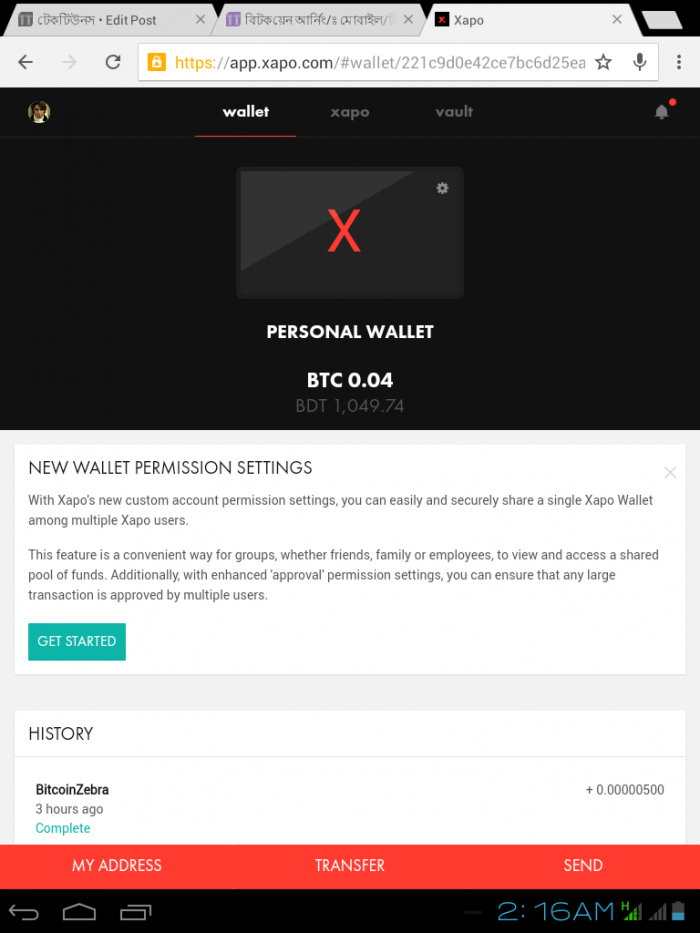Go back with the browser back arrow
700x933 pixels.
26,62
